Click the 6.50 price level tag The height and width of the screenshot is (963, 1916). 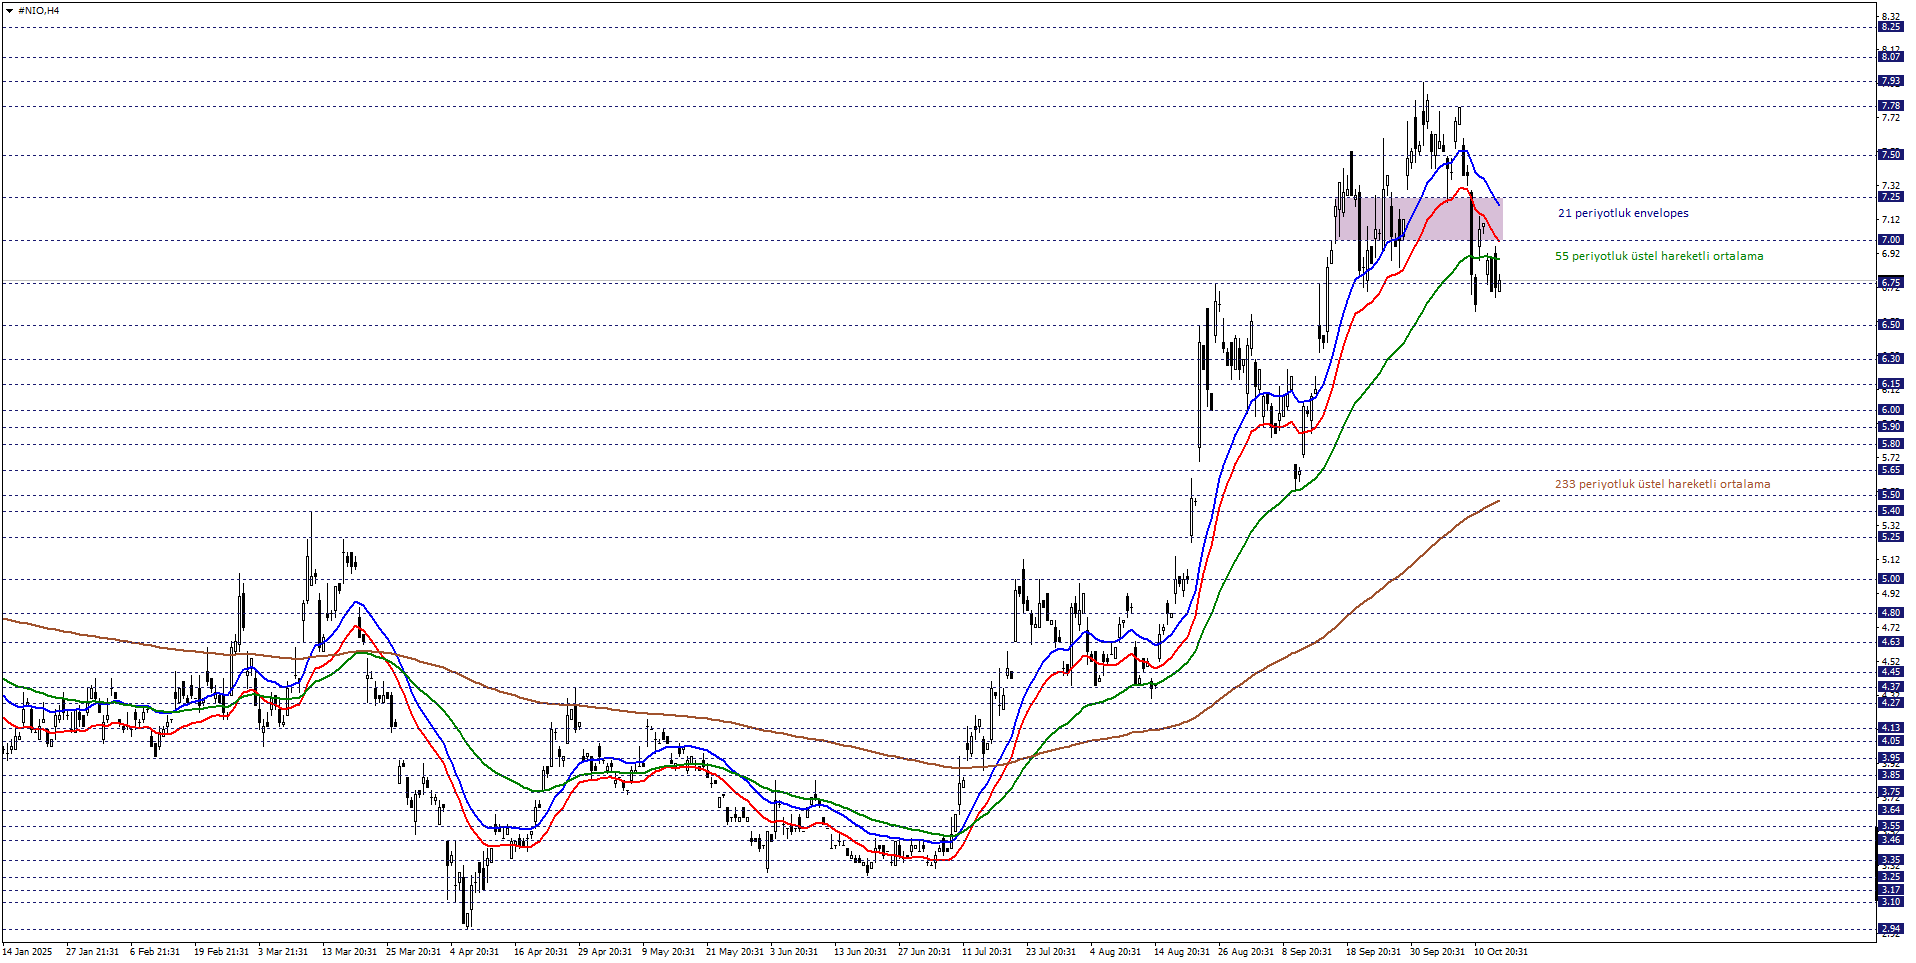[1890, 325]
